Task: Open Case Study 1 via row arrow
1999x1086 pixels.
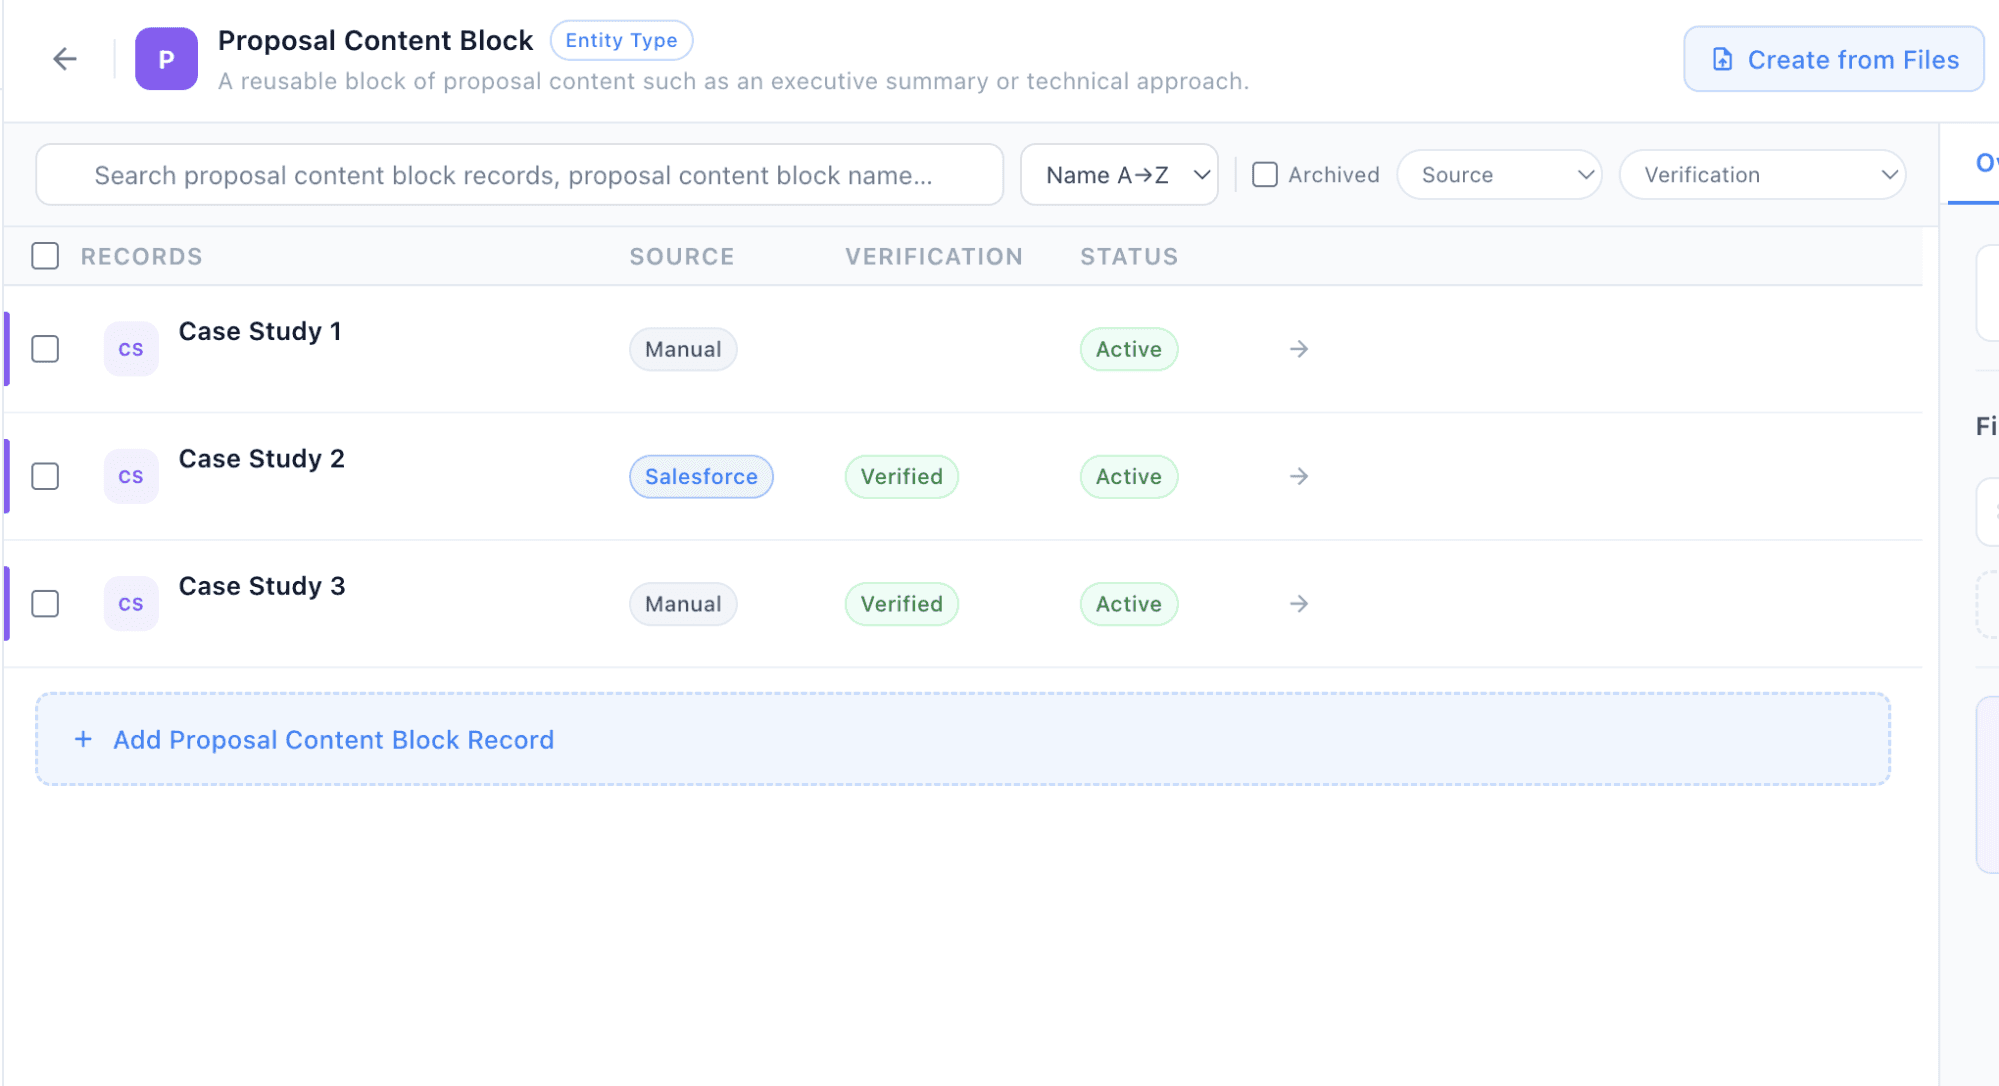Action: pyautogui.click(x=1299, y=349)
